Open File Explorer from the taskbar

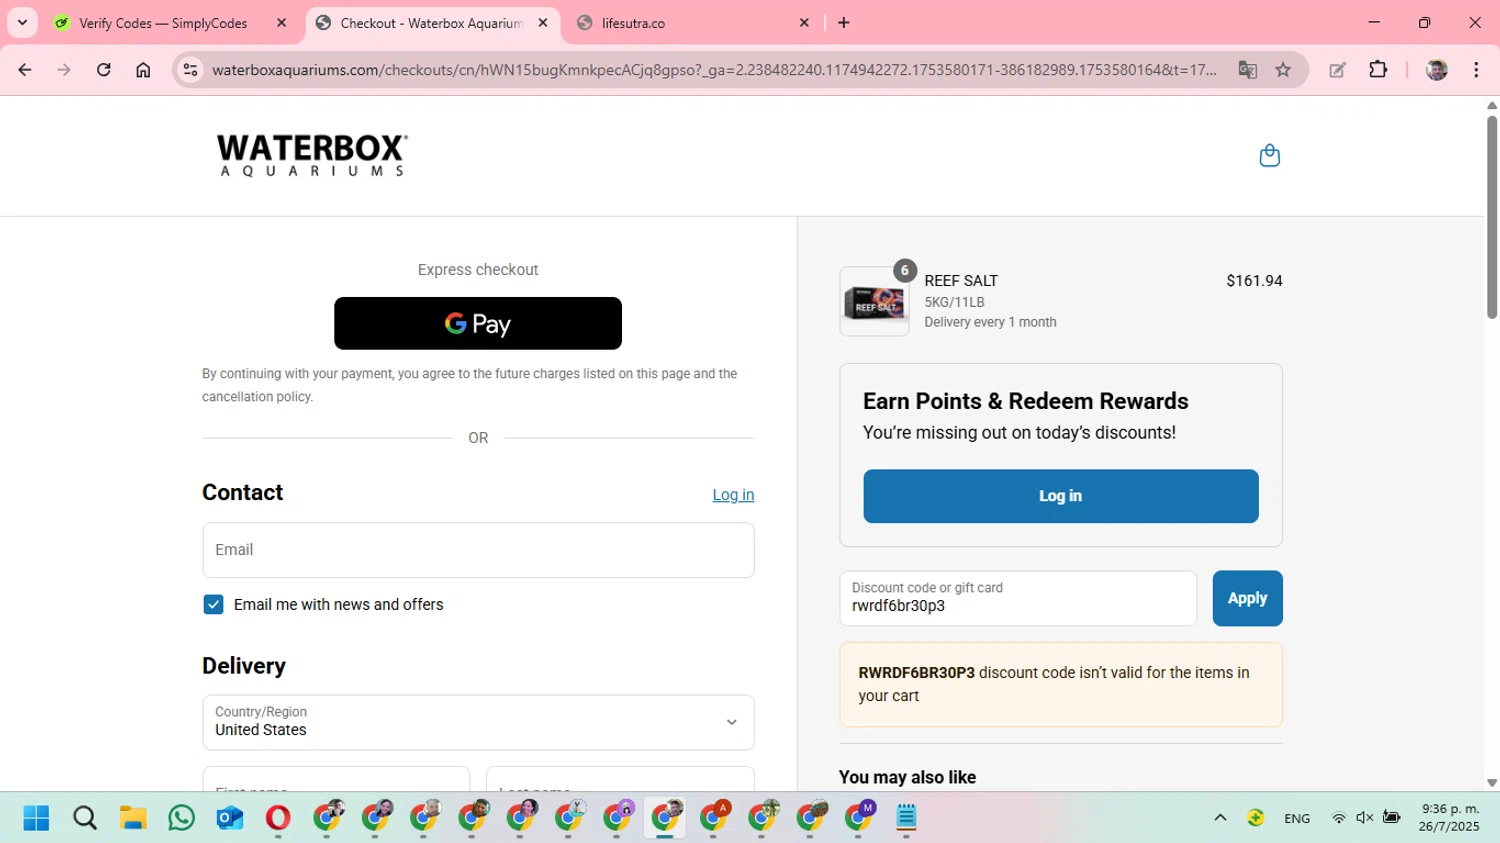133,818
